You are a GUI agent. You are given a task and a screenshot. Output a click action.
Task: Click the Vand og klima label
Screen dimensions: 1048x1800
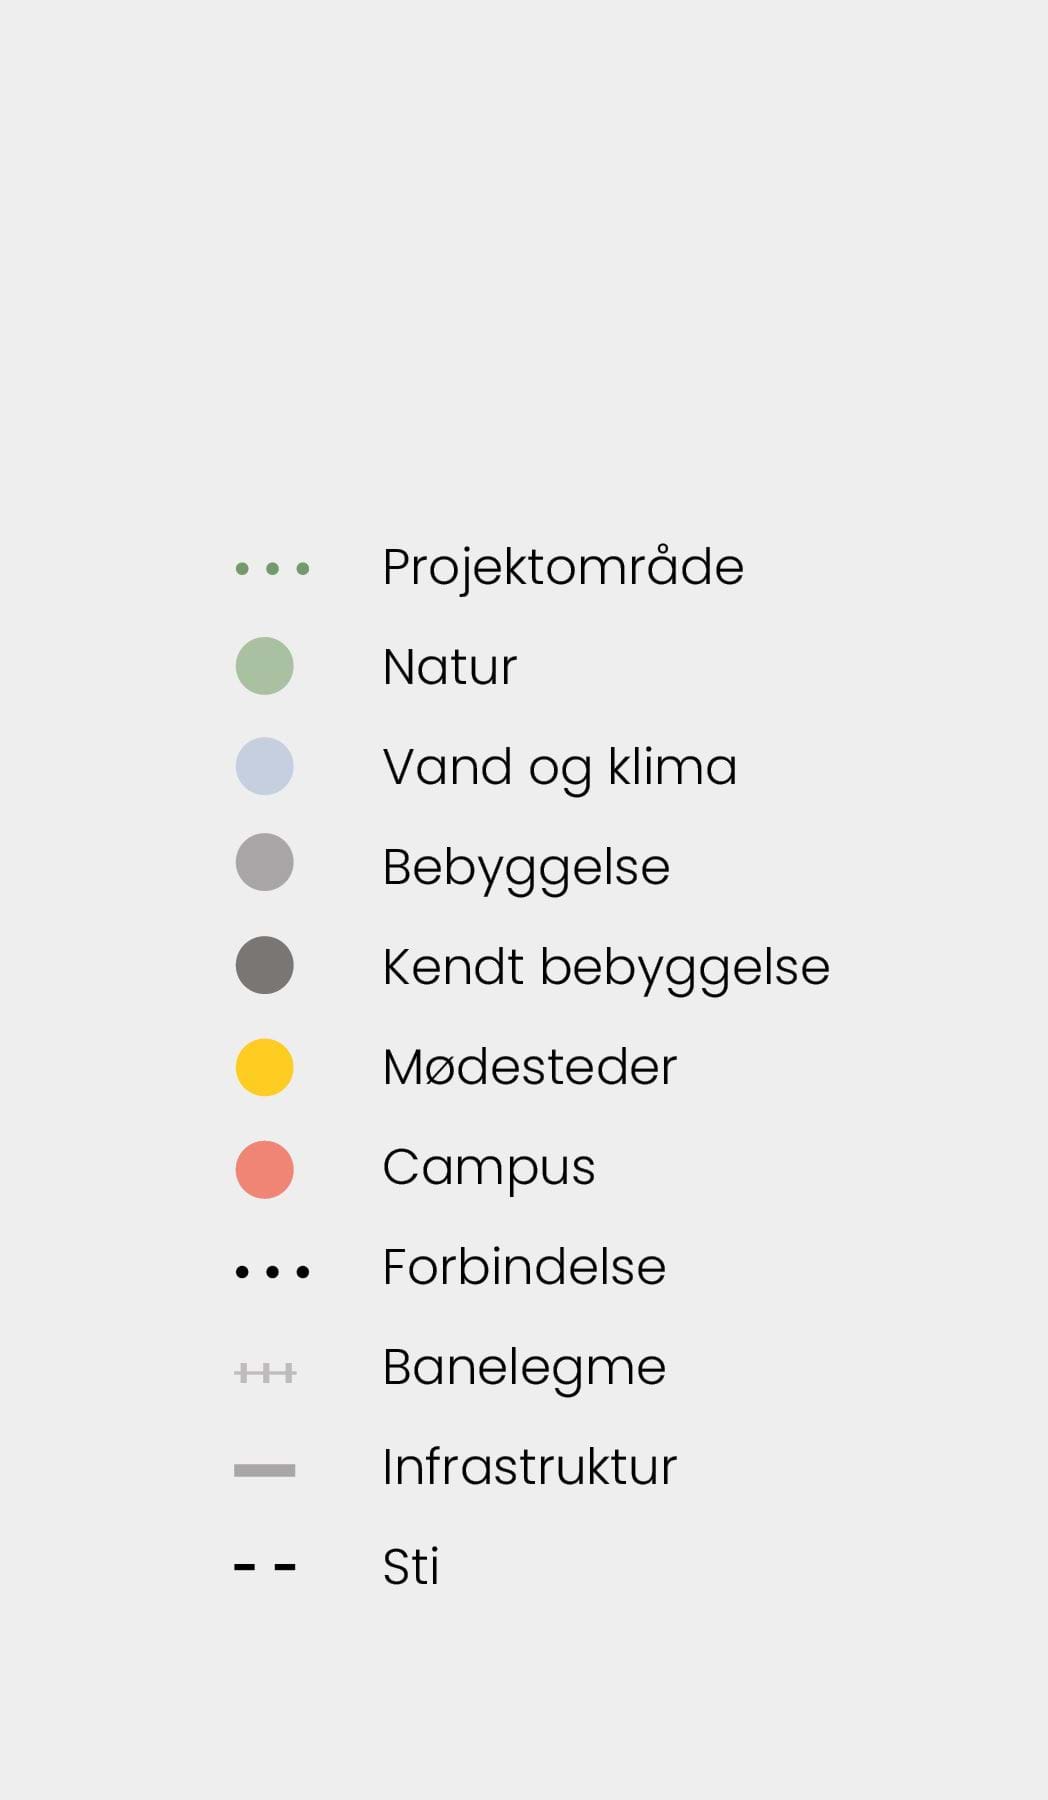[x=560, y=768]
